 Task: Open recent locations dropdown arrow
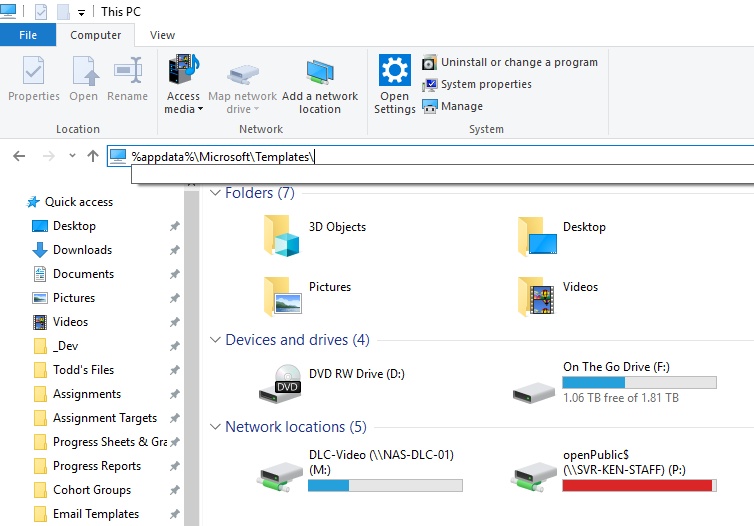[72, 155]
